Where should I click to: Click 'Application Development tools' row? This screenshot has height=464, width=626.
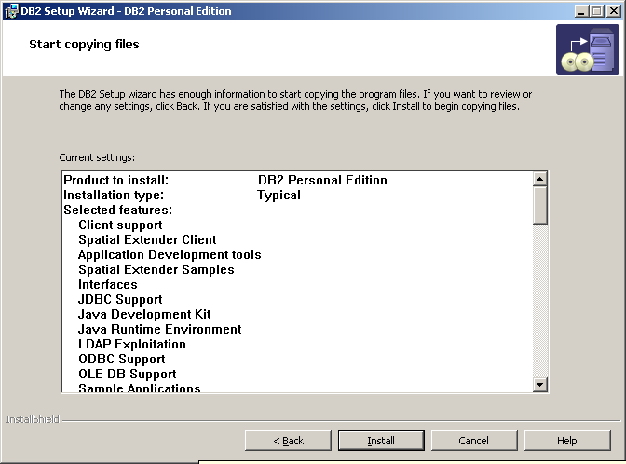[170, 255]
